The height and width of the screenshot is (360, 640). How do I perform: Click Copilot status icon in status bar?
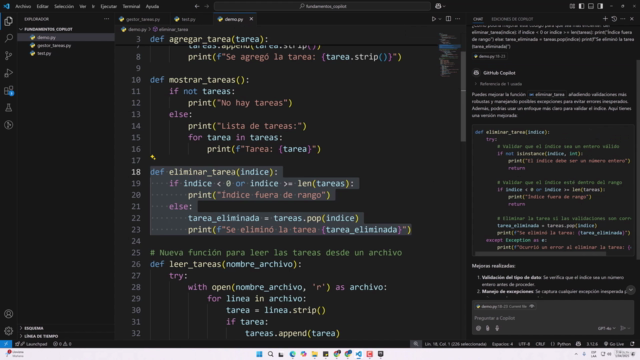click(578, 344)
